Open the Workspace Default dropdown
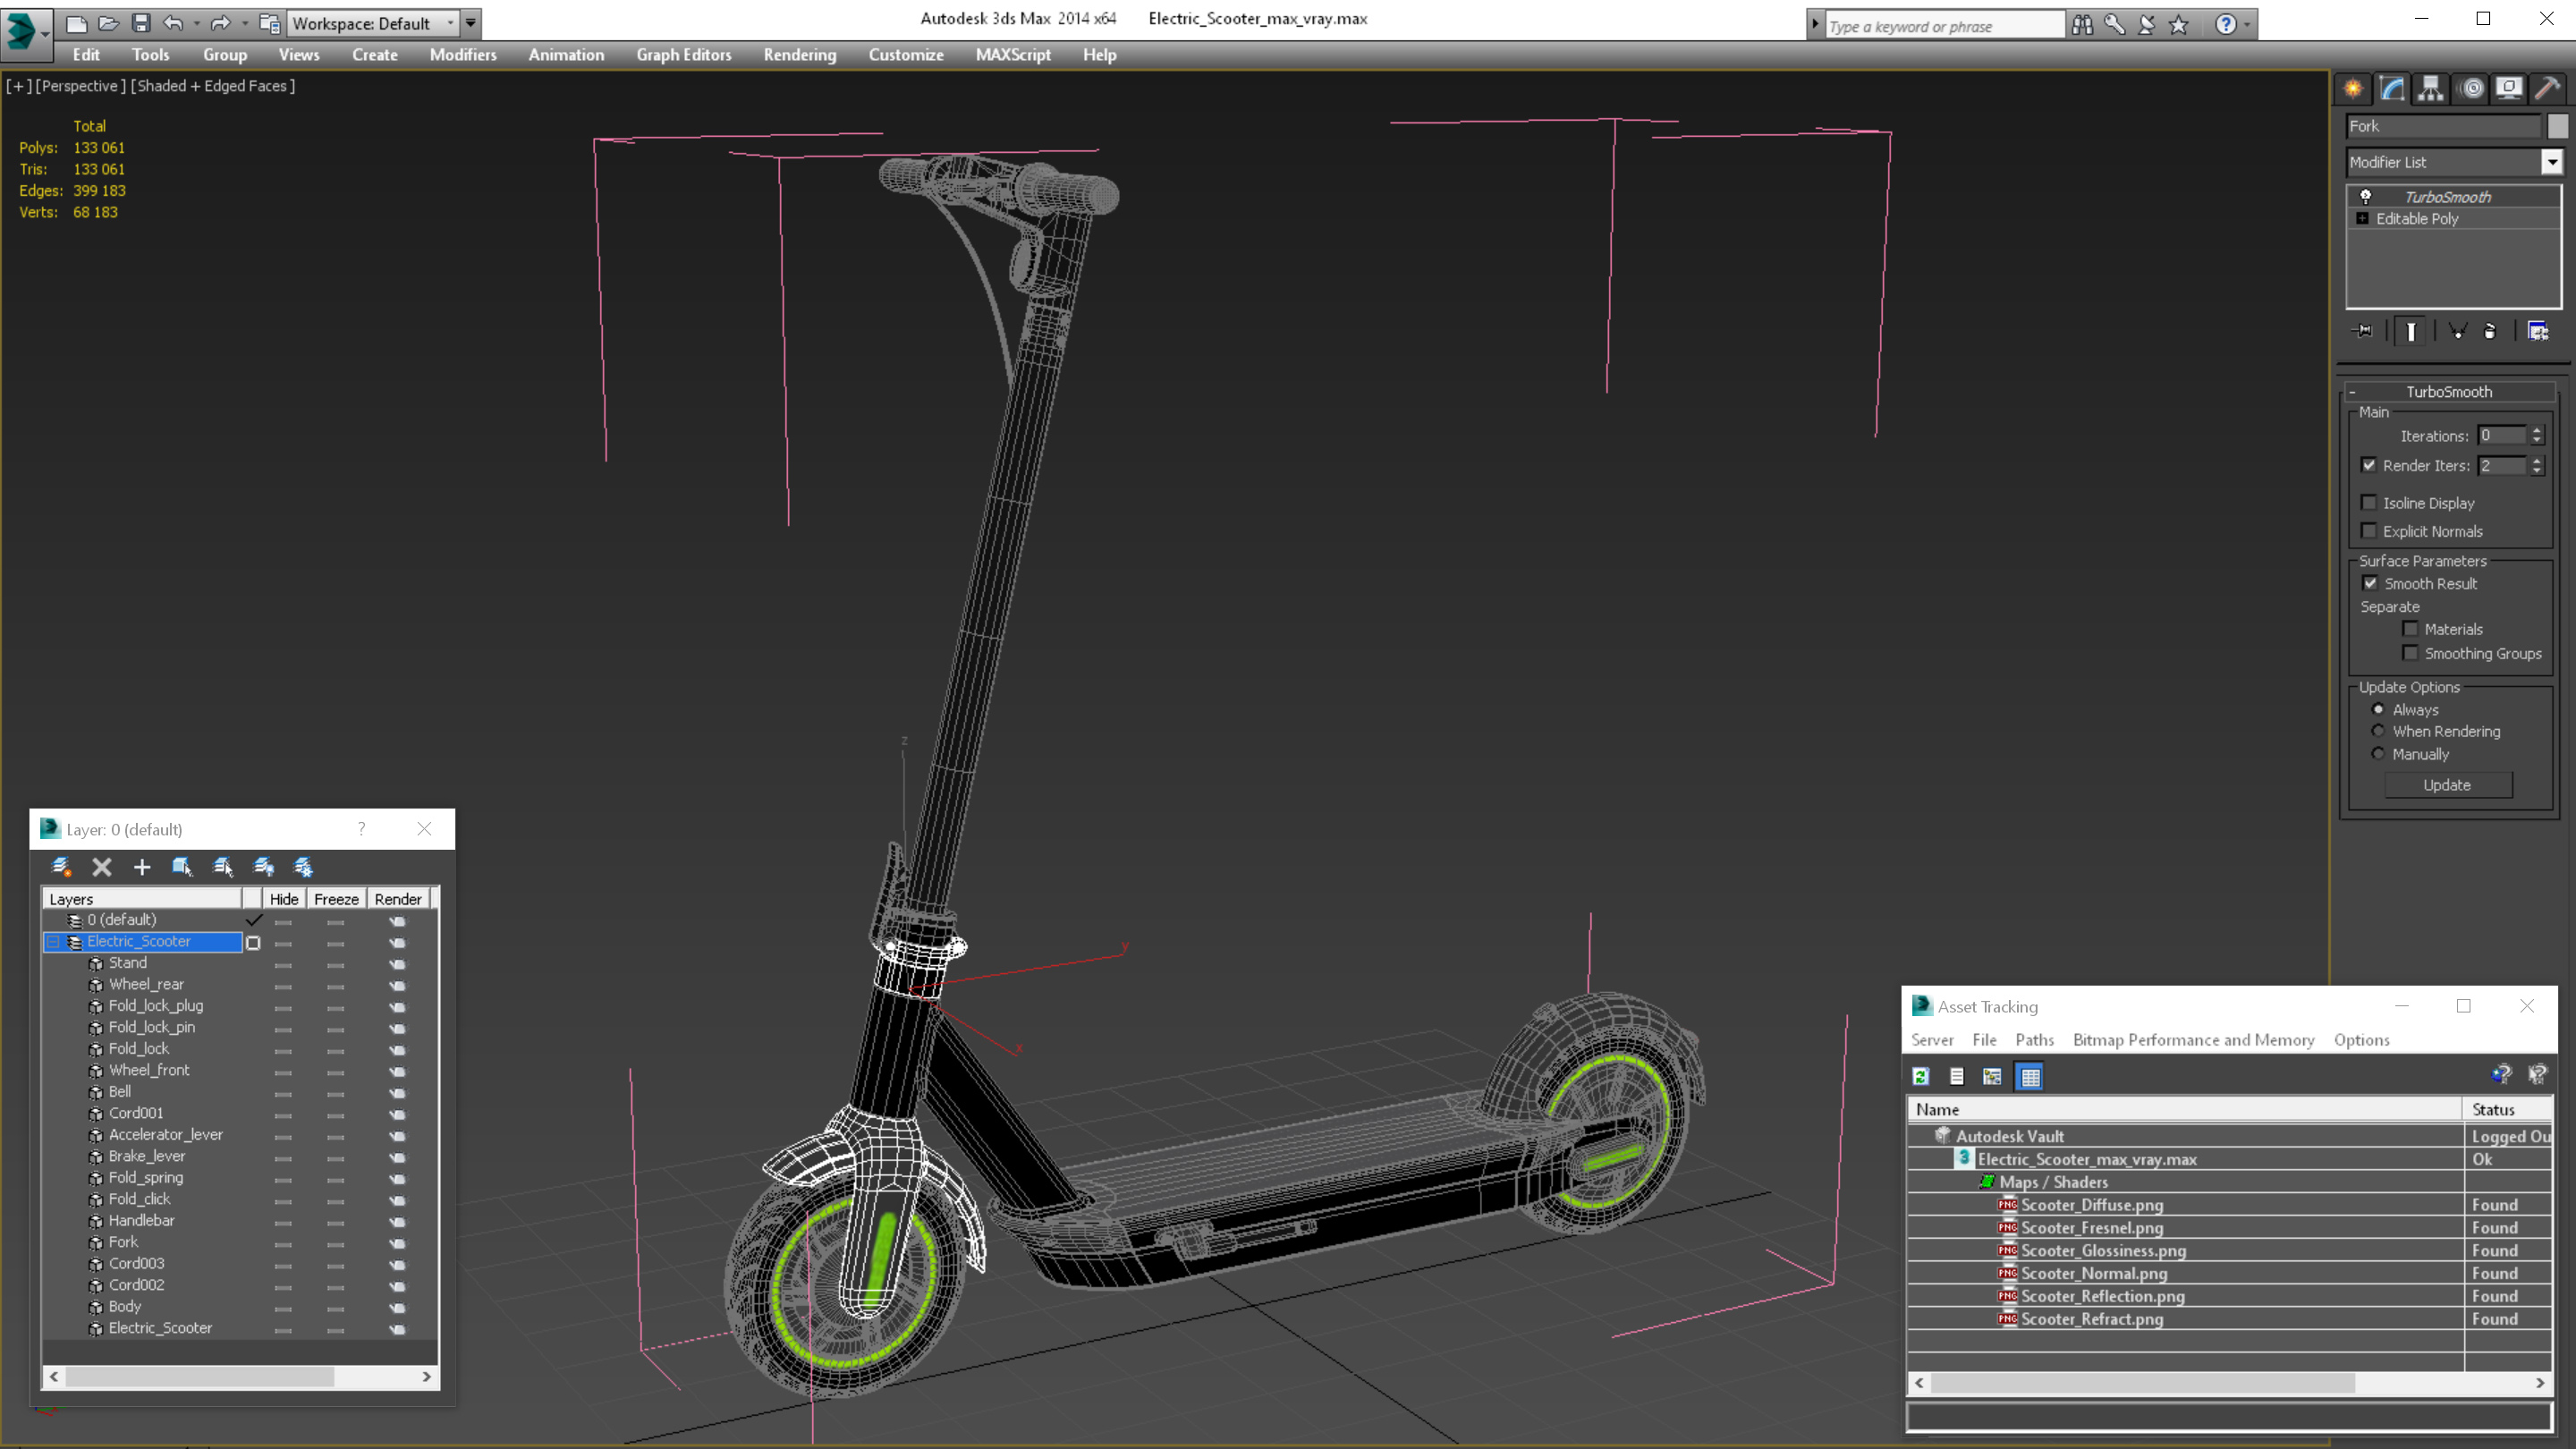Viewport: 2576px width, 1449px height. [x=451, y=23]
